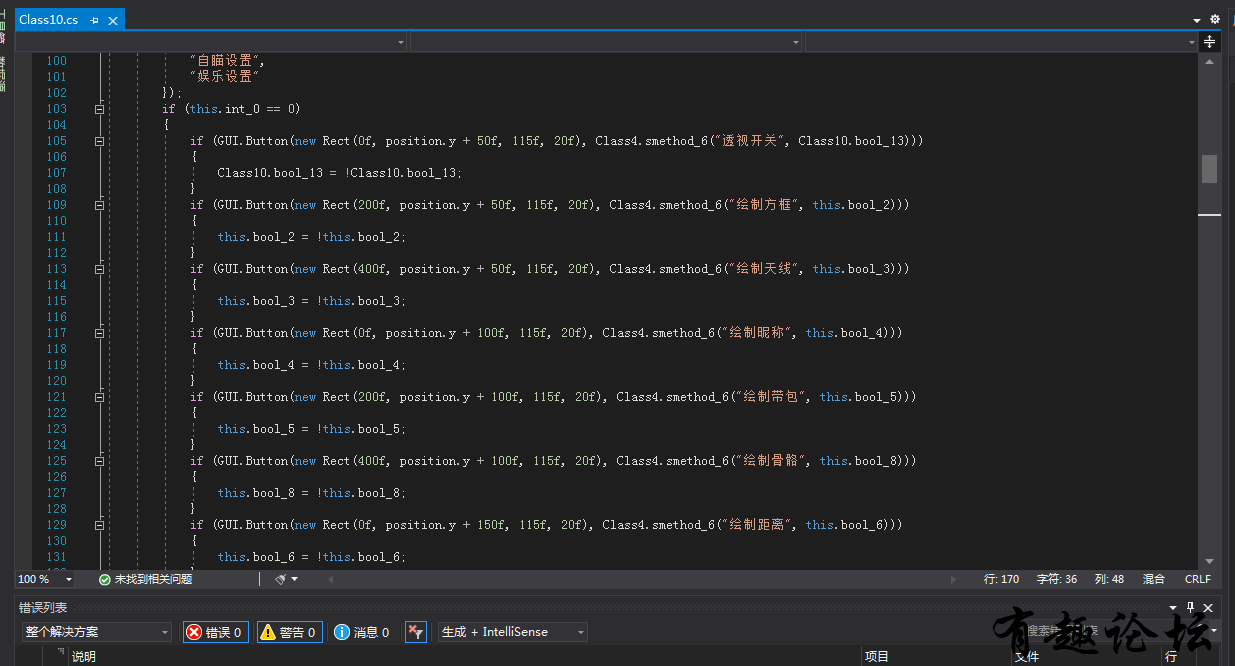The width and height of the screenshot is (1235, 666).
Task: Collapse the code block at line 103
Action: coord(99,109)
